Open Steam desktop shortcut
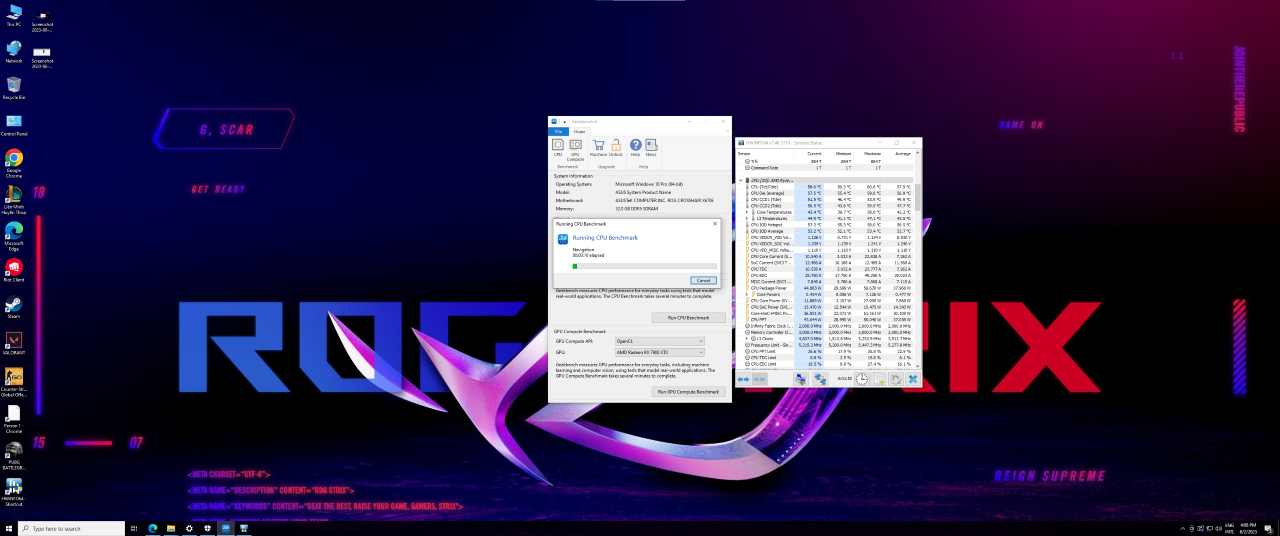 pyautogui.click(x=14, y=305)
